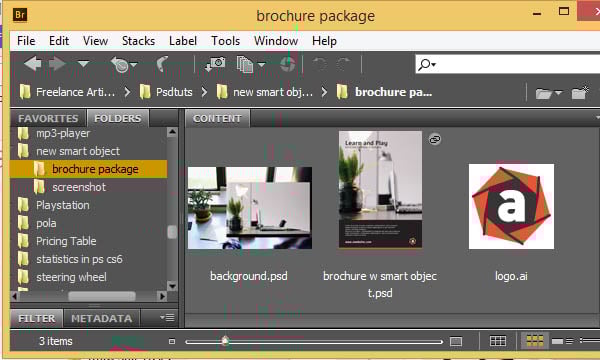Select the logo.ai thumbnail
Screen dimensions: 600x360
[x=511, y=207]
